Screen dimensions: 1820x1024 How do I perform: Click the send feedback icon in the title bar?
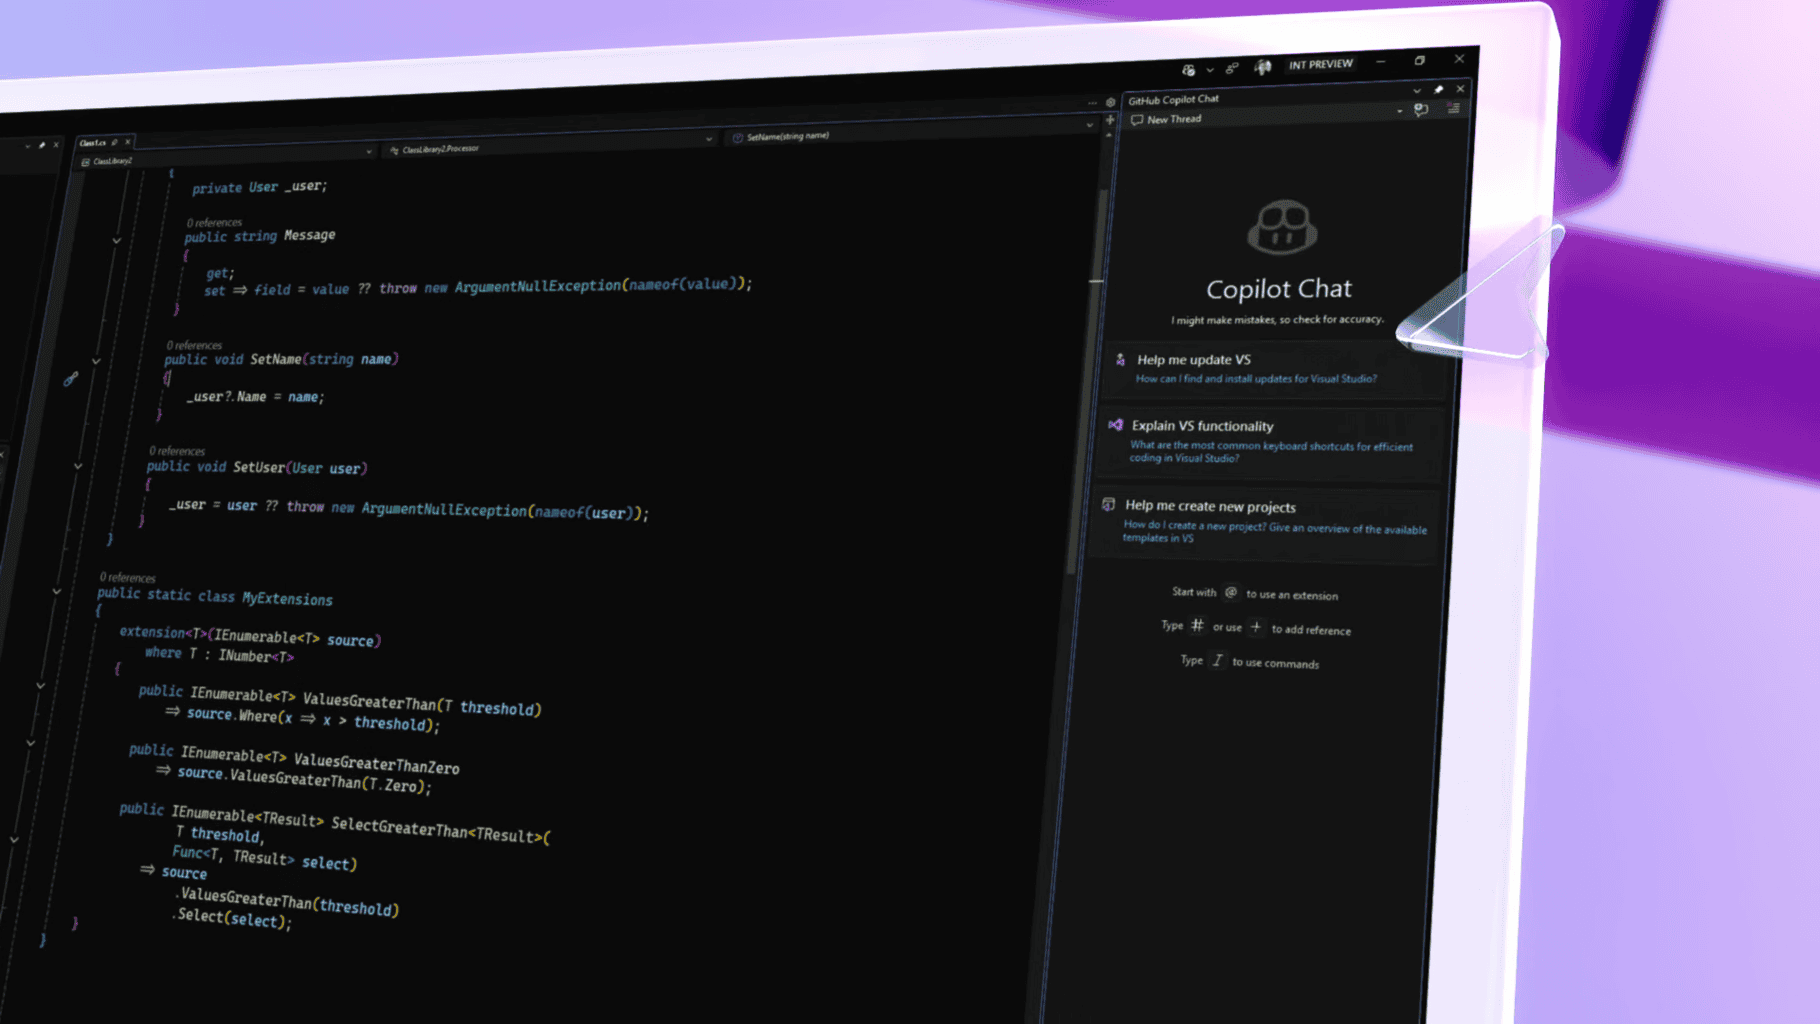(1230, 68)
